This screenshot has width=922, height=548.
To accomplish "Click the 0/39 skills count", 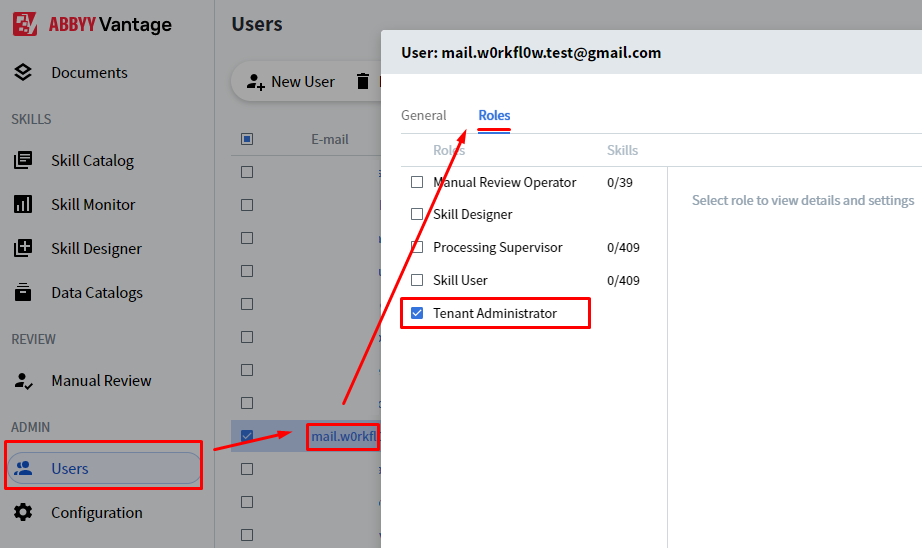I will tap(620, 182).
